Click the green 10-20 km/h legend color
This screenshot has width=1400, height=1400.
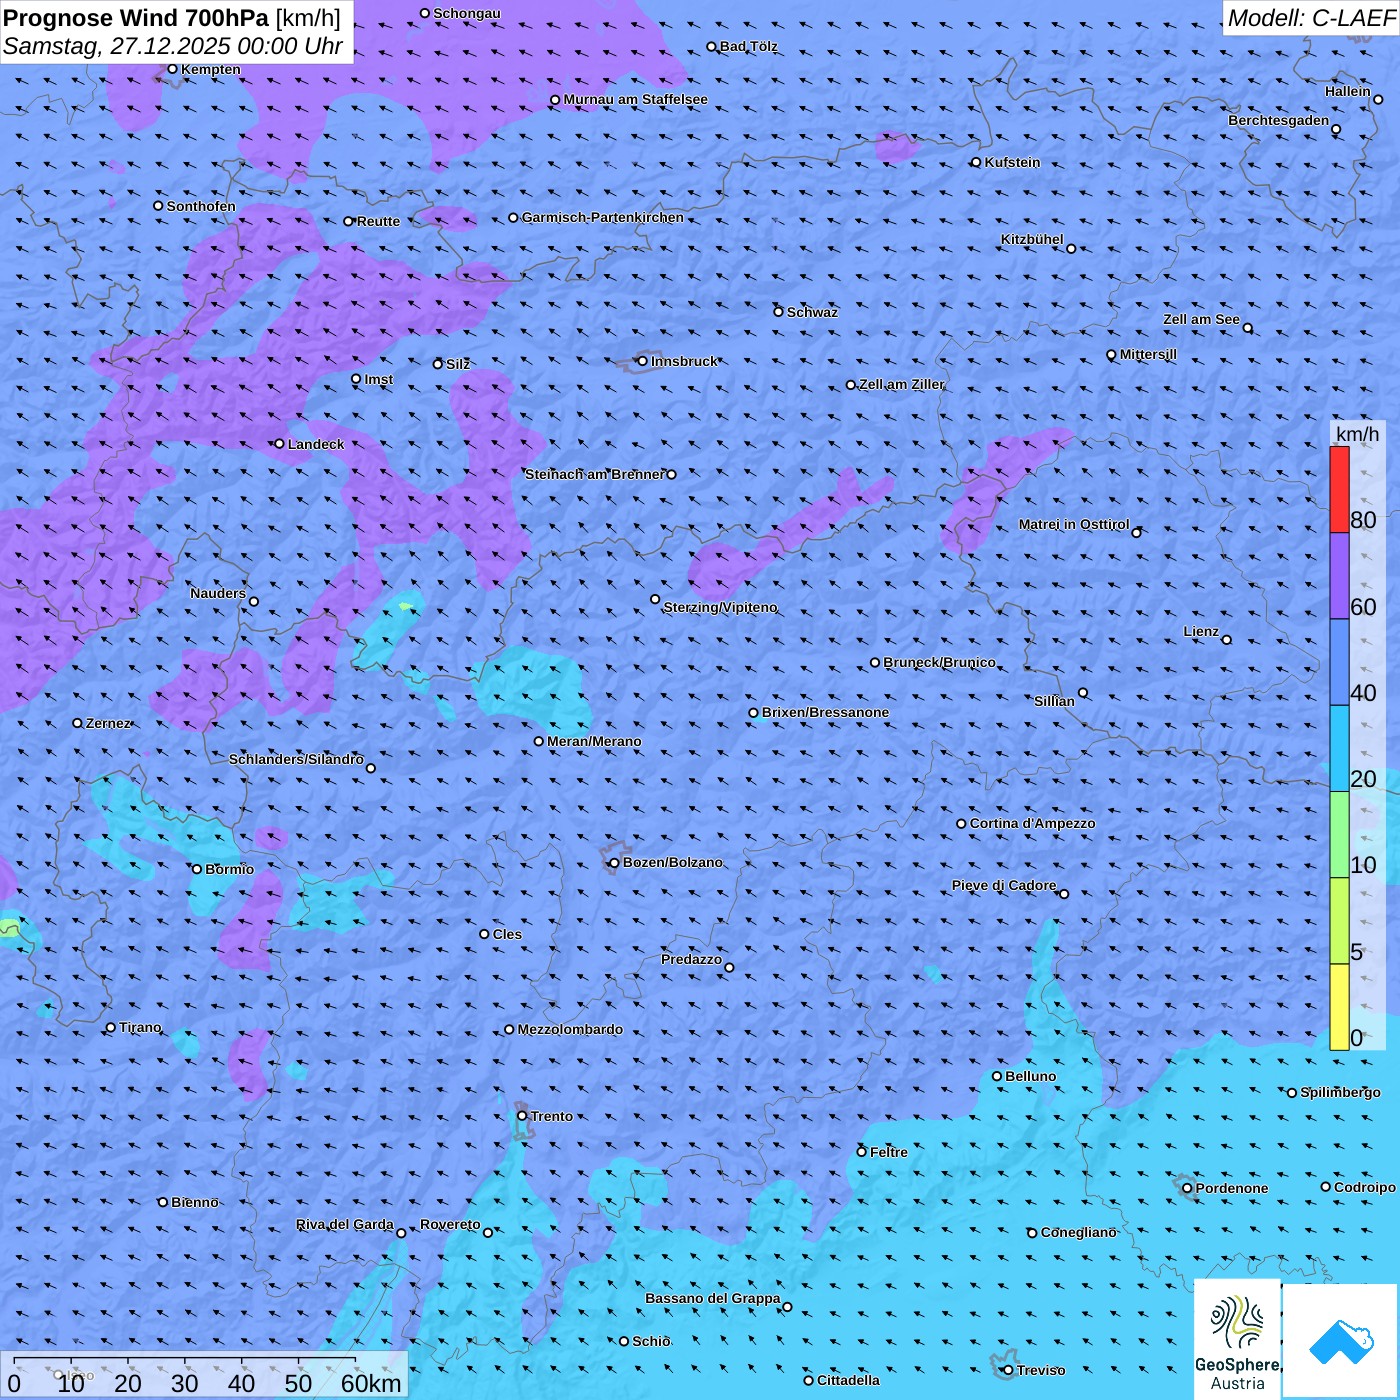pos(1339,835)
